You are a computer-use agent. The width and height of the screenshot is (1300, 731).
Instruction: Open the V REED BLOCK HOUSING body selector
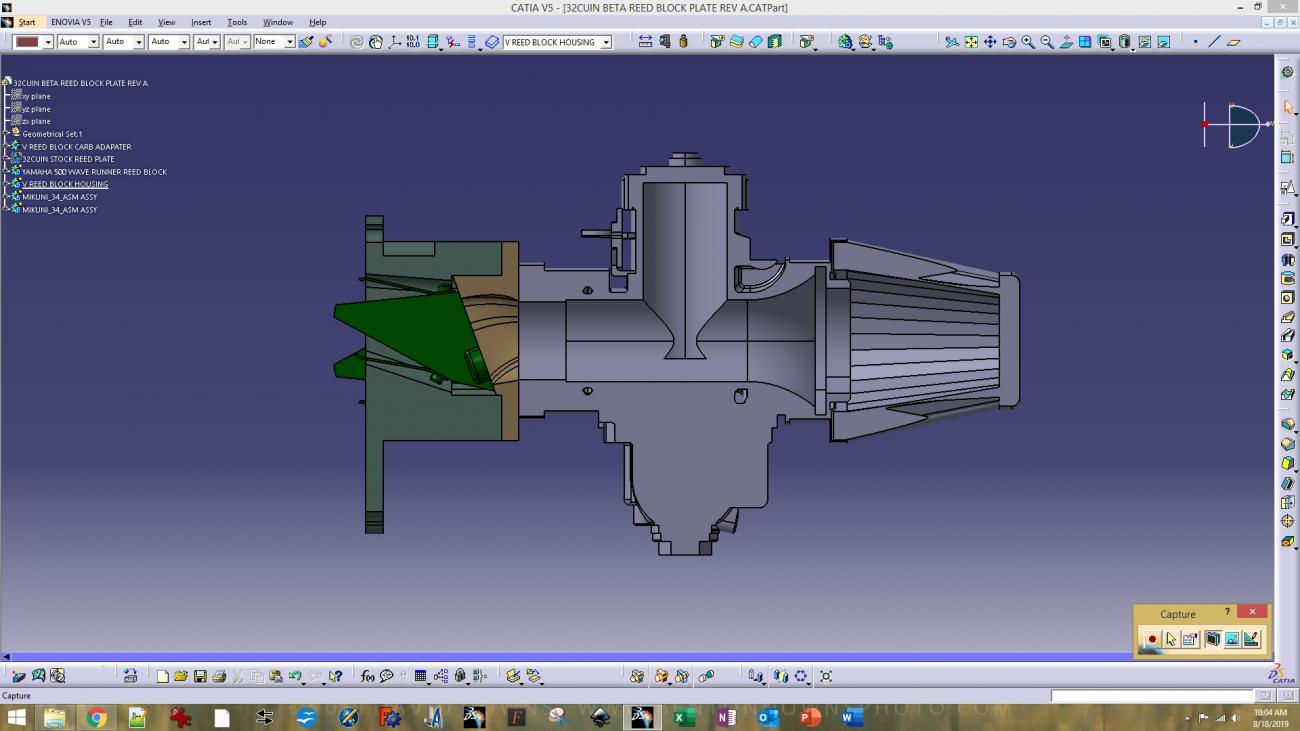(x=557, y=42)
